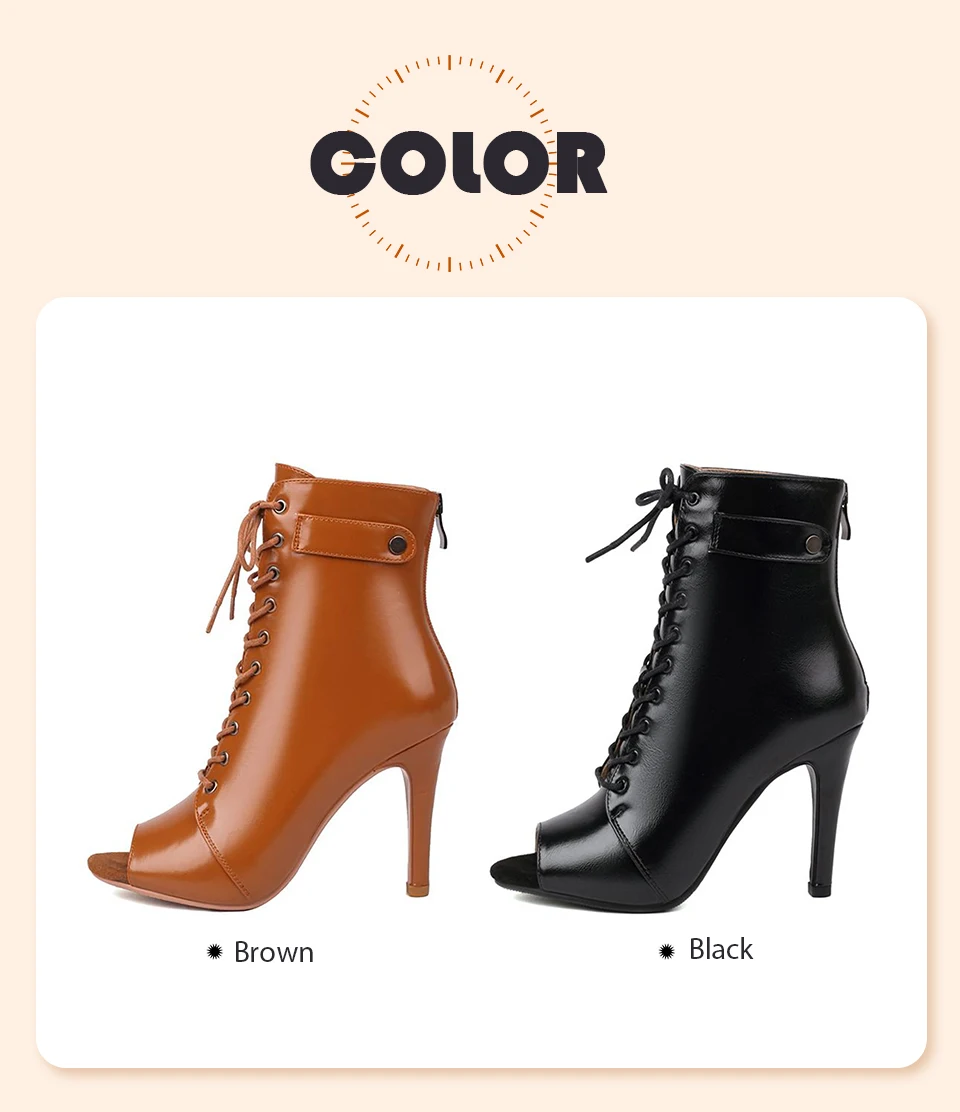Click the COLOR heading text
This screenshot has height=1112, width=960.
(x=459, y=162)
